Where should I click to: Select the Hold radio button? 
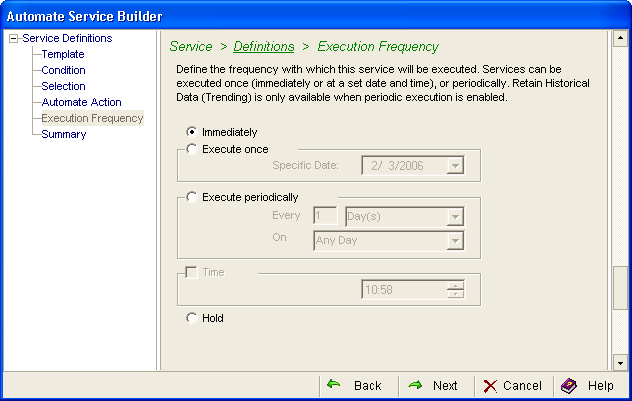pos(191,318)
